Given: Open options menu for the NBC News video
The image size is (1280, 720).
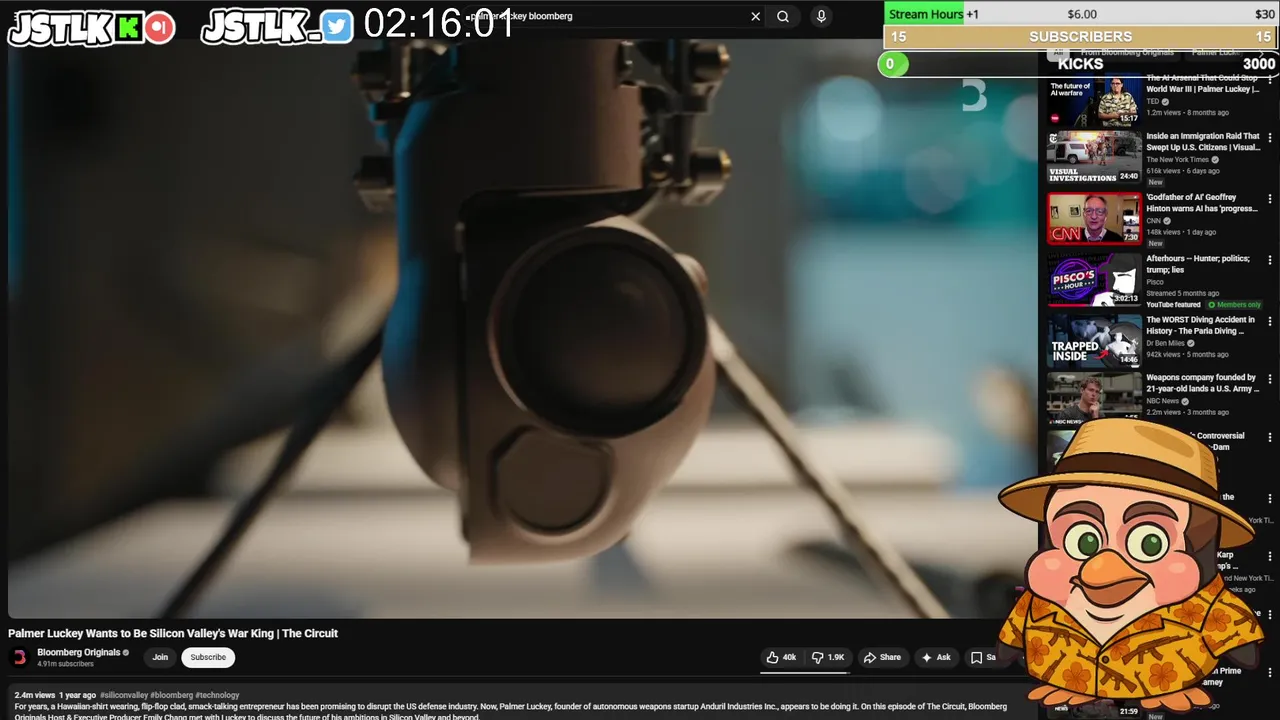Looking at the screenshot, I should 1270,380.
